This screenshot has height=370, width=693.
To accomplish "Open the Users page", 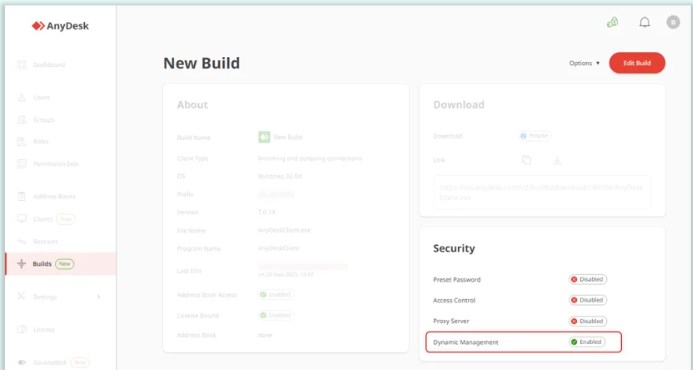I will pos(42,97).
